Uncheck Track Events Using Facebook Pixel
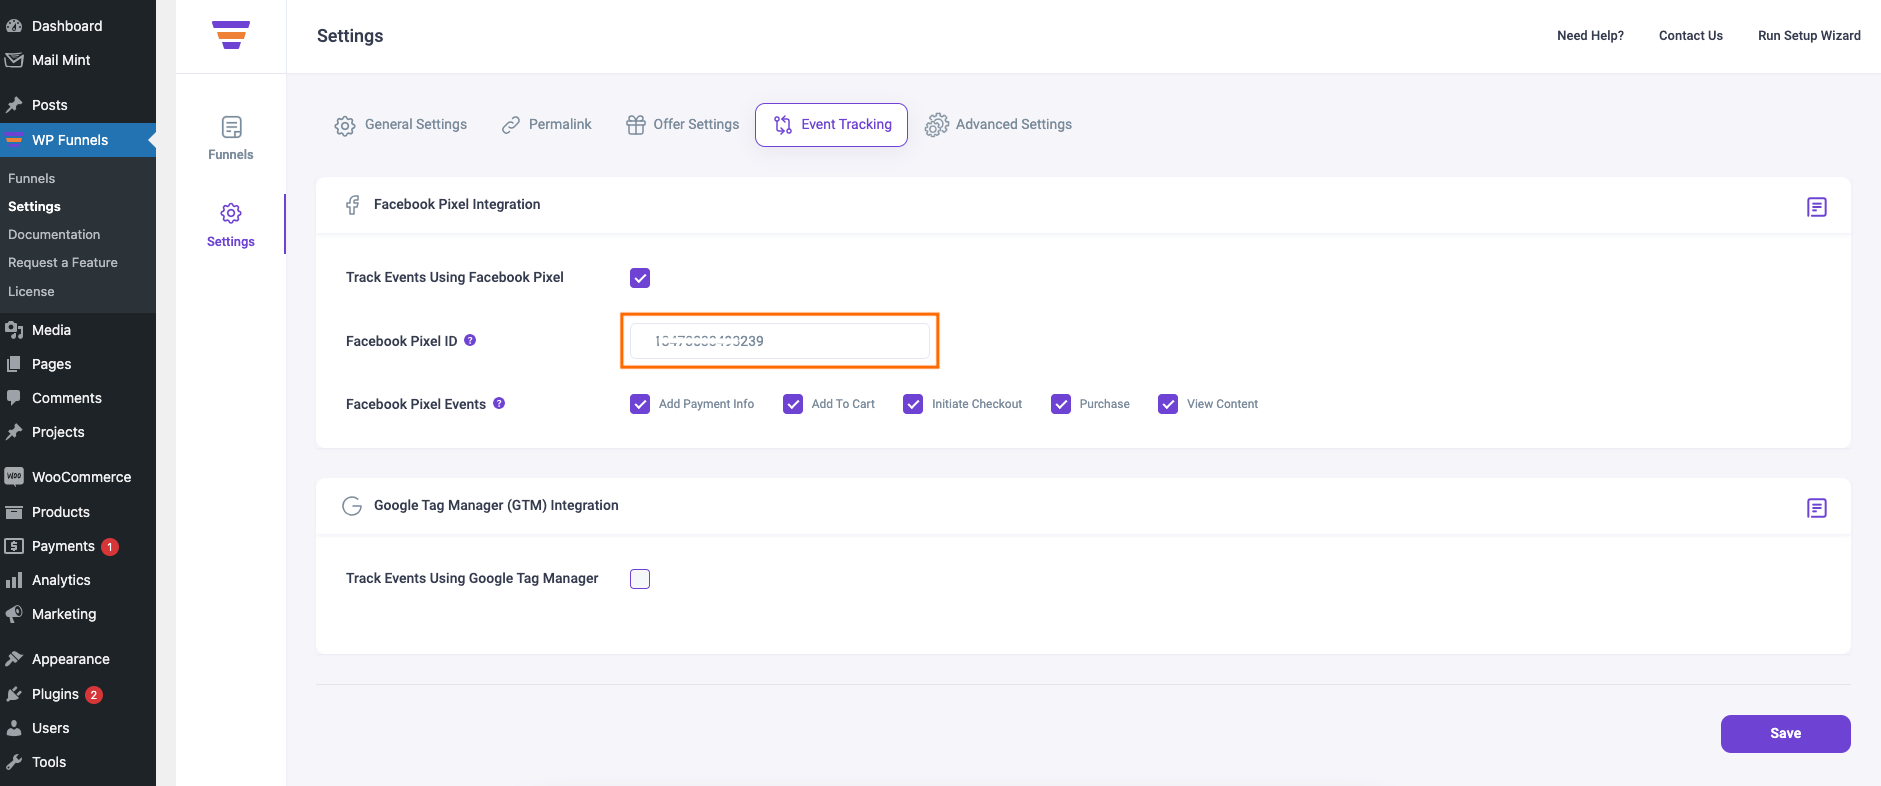Image resolution: width=1881 pixels, height=786 pixels. (640, 278)
